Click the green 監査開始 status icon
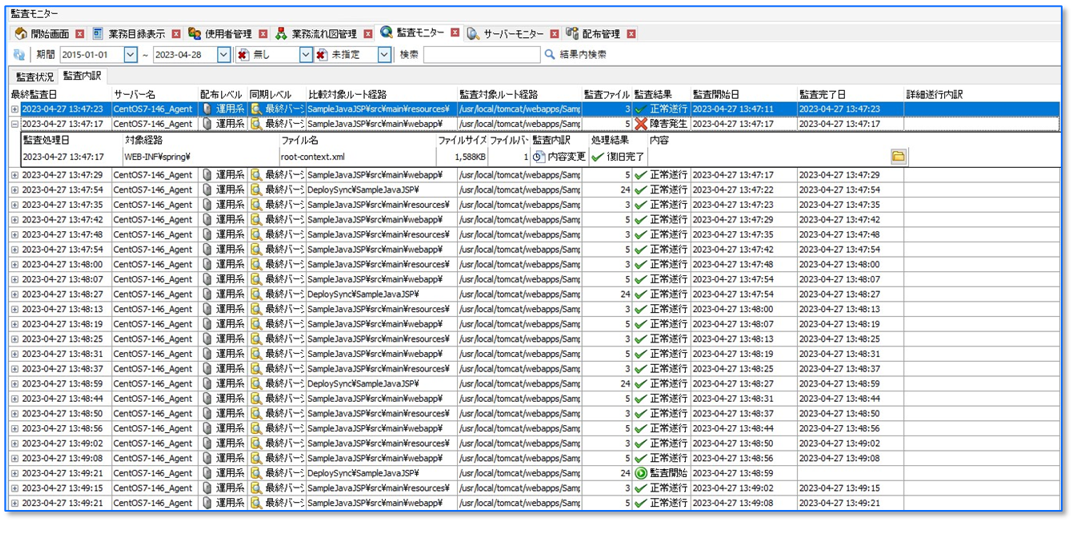The height and width of the screenshot is (537, 1076). [x=641, y=473]
